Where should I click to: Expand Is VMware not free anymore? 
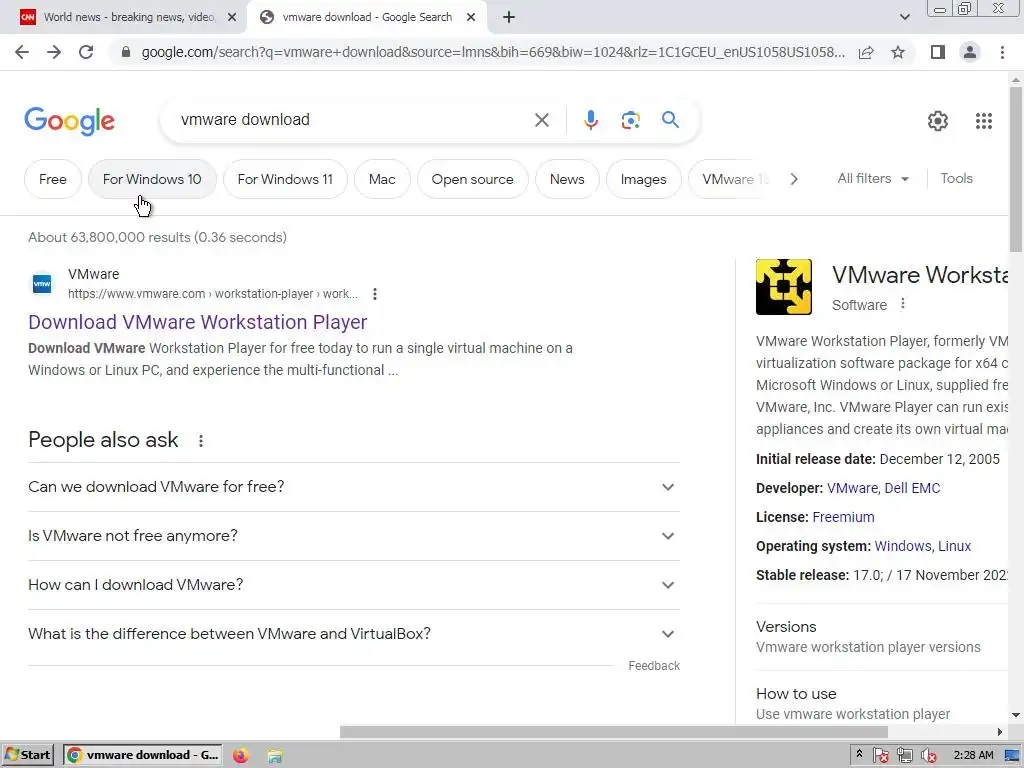point(354,536)
